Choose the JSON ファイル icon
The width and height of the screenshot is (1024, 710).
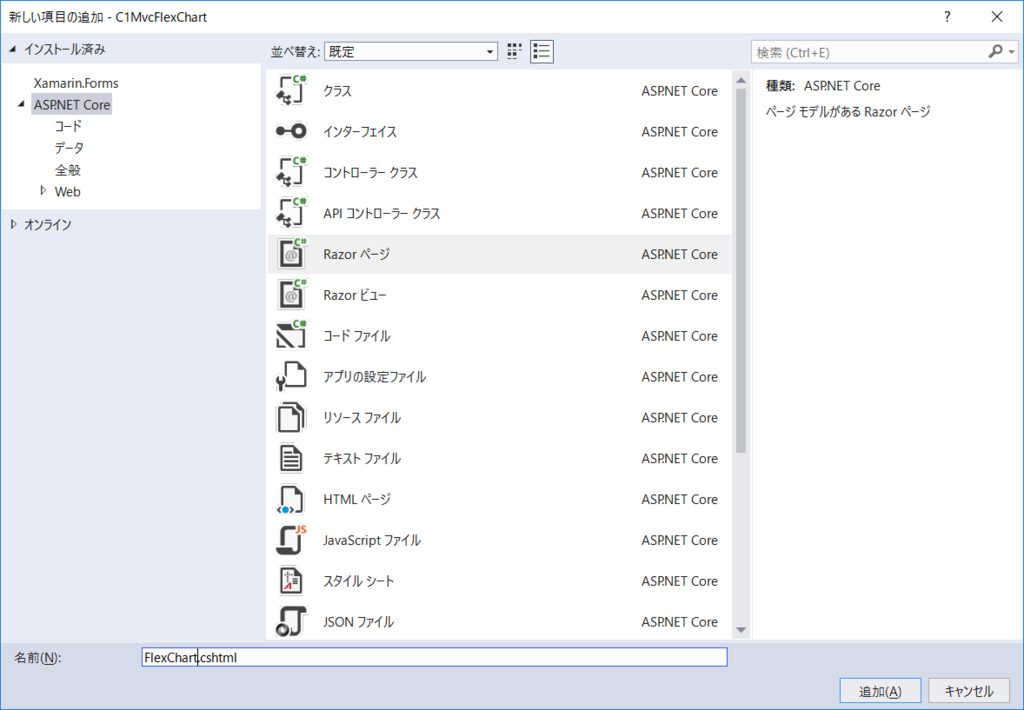click(291, 621)
